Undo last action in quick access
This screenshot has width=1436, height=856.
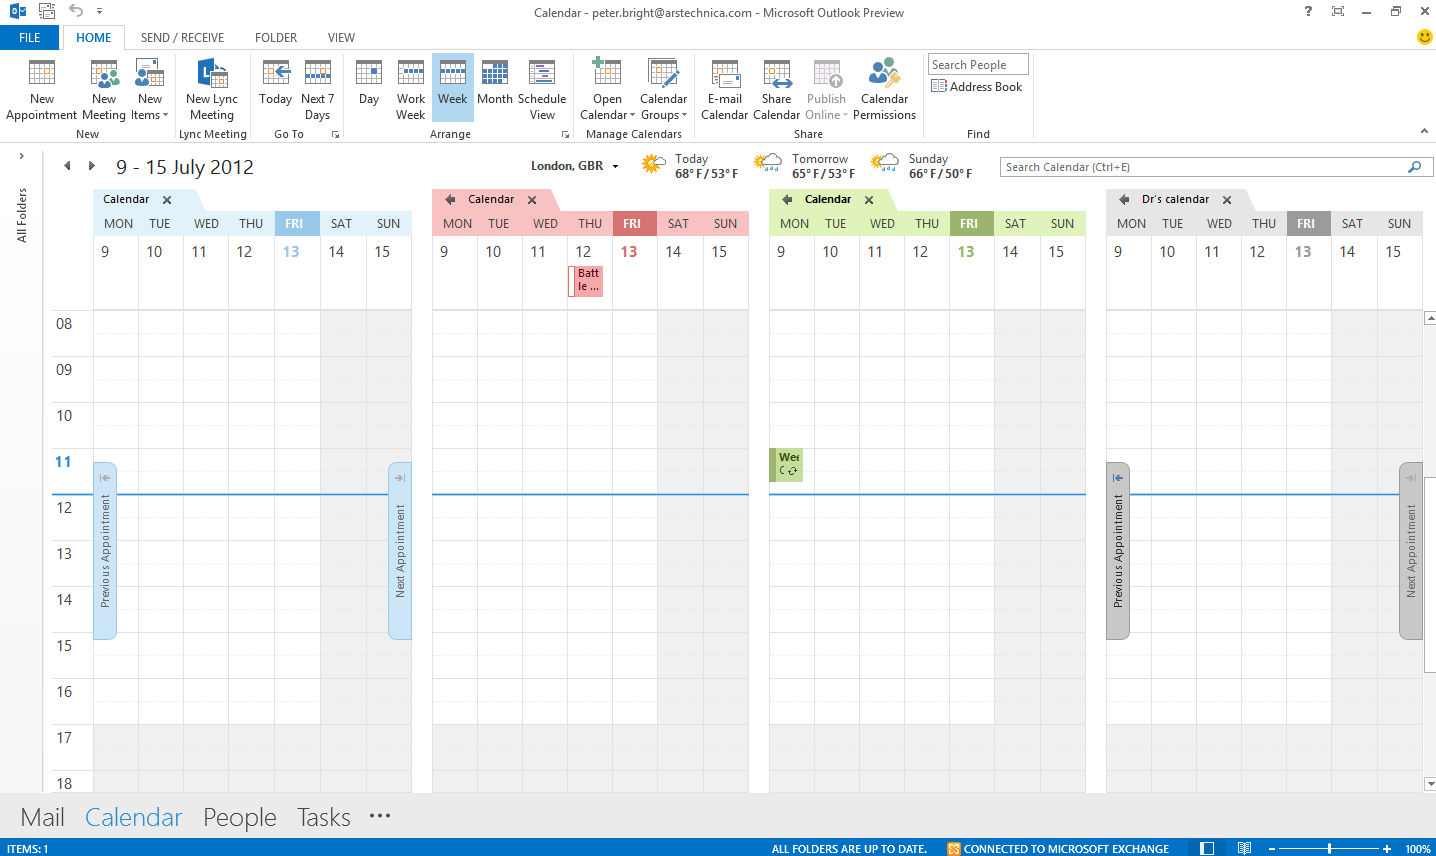coord(76,12)
